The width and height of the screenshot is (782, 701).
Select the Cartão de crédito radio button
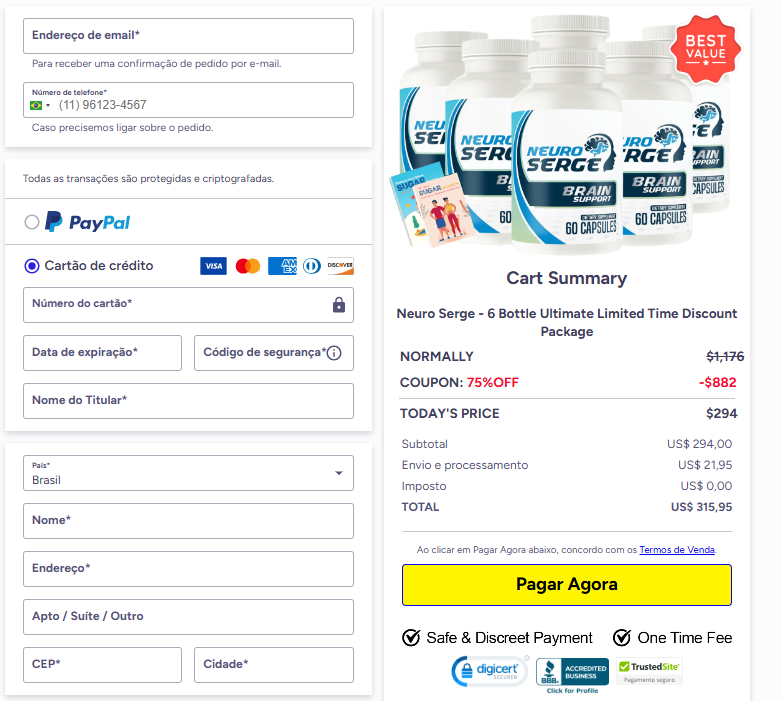tap(32, 266)
